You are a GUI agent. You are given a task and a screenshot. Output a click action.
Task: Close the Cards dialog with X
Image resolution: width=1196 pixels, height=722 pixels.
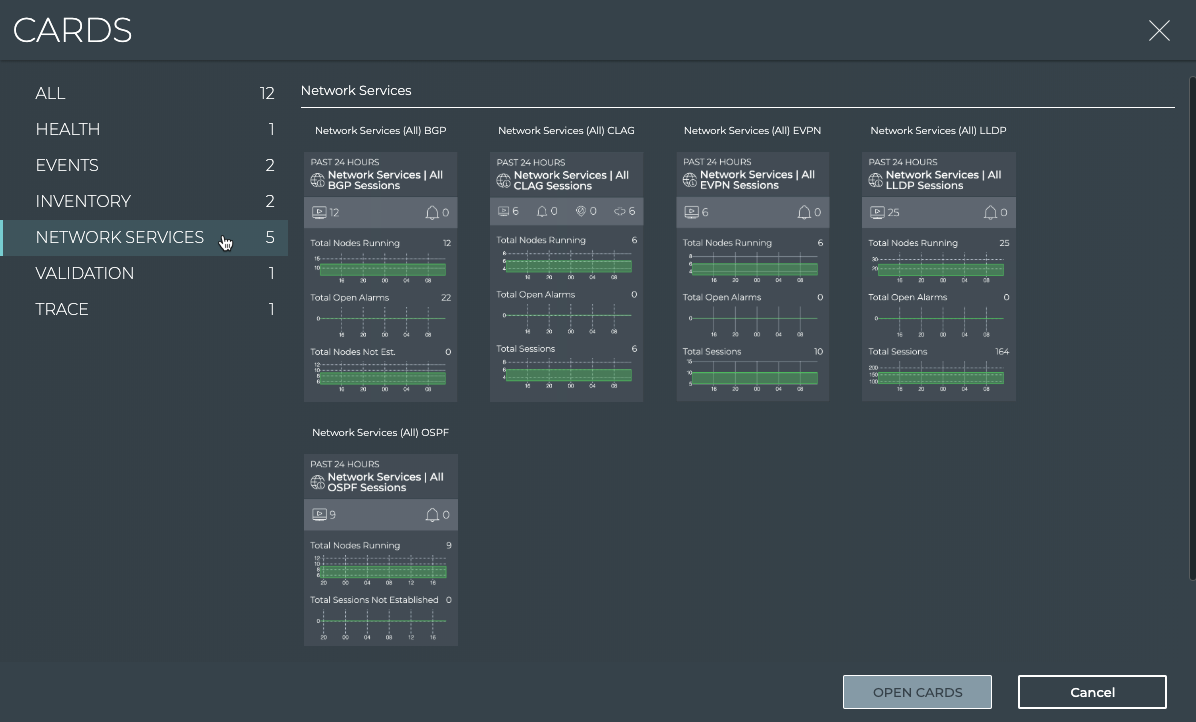(x=1159, y=31)
